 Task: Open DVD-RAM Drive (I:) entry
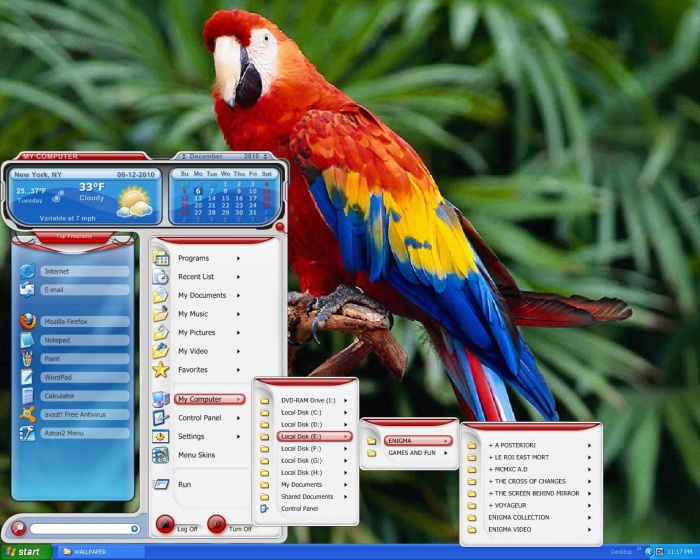(x=314, y=401)
